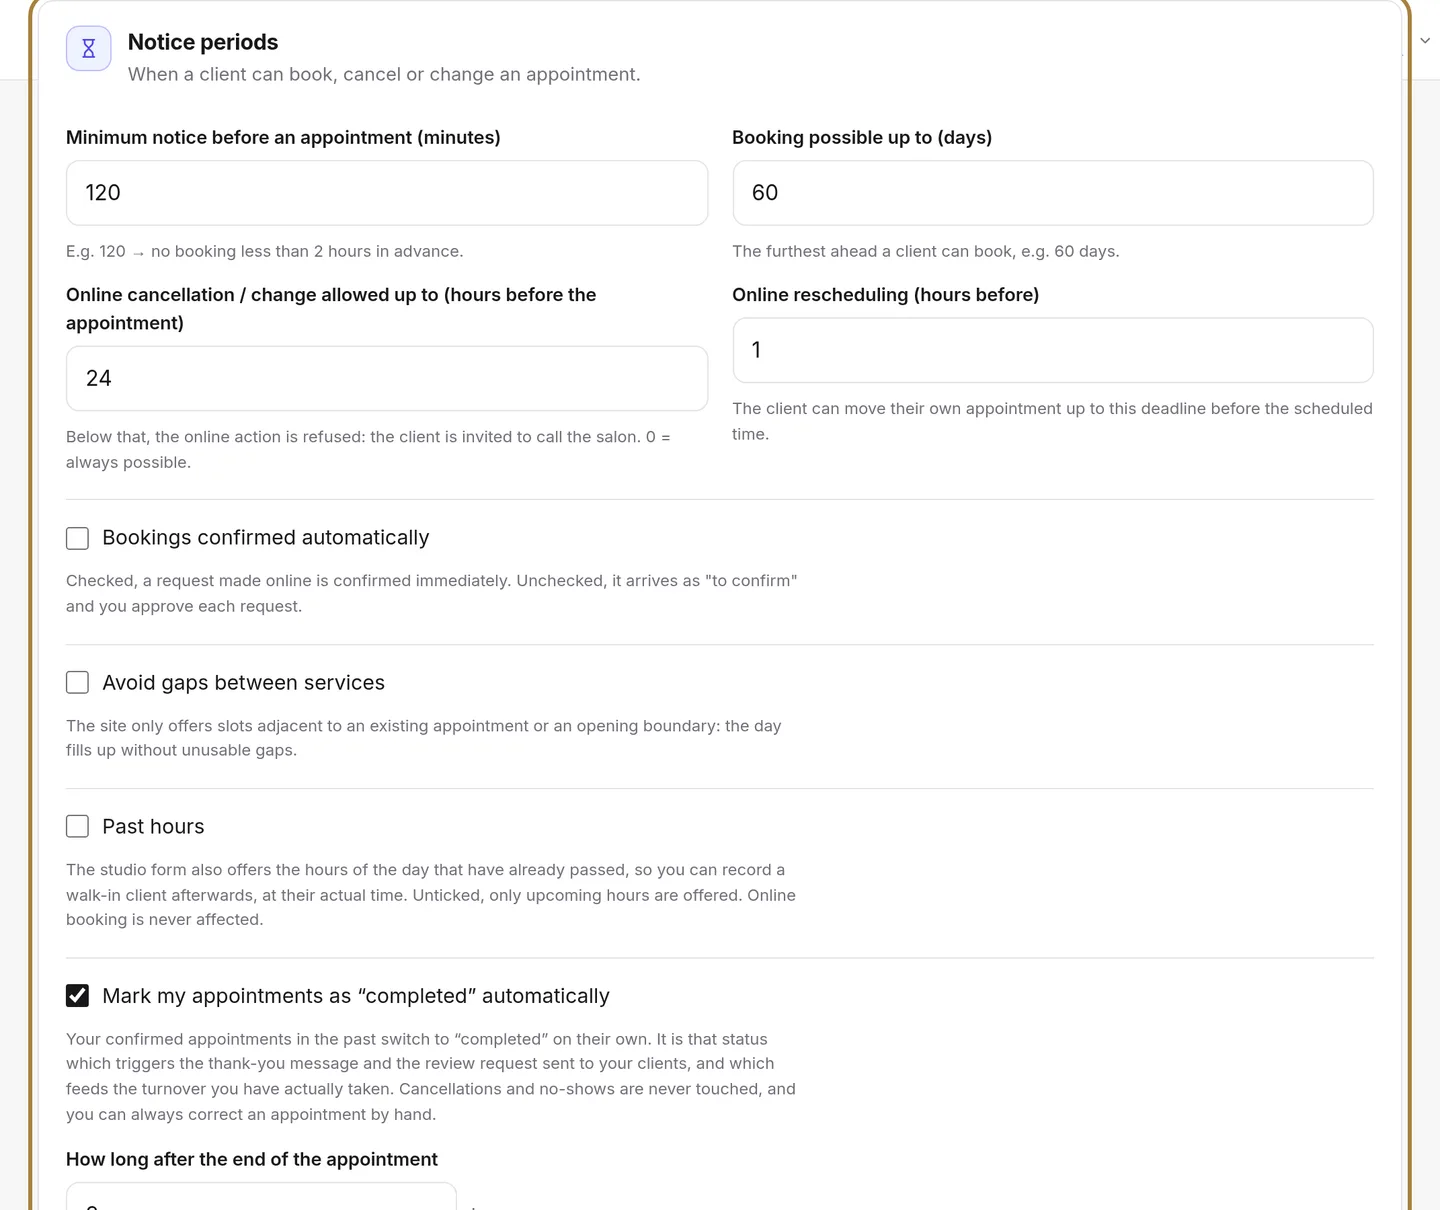
Task: Click the Online rescheduling (hours before) label
Action: [x=885, y=295]
